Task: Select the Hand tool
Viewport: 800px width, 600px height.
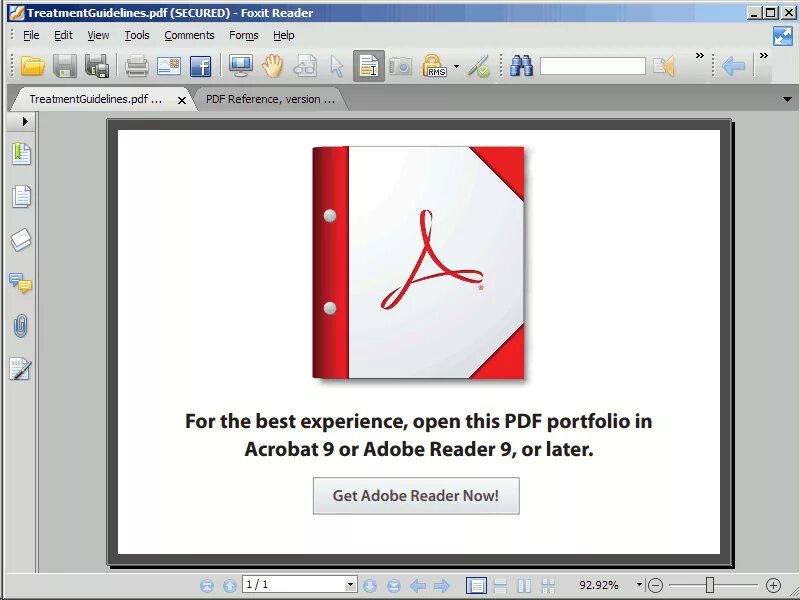Action: click(272, 66)
